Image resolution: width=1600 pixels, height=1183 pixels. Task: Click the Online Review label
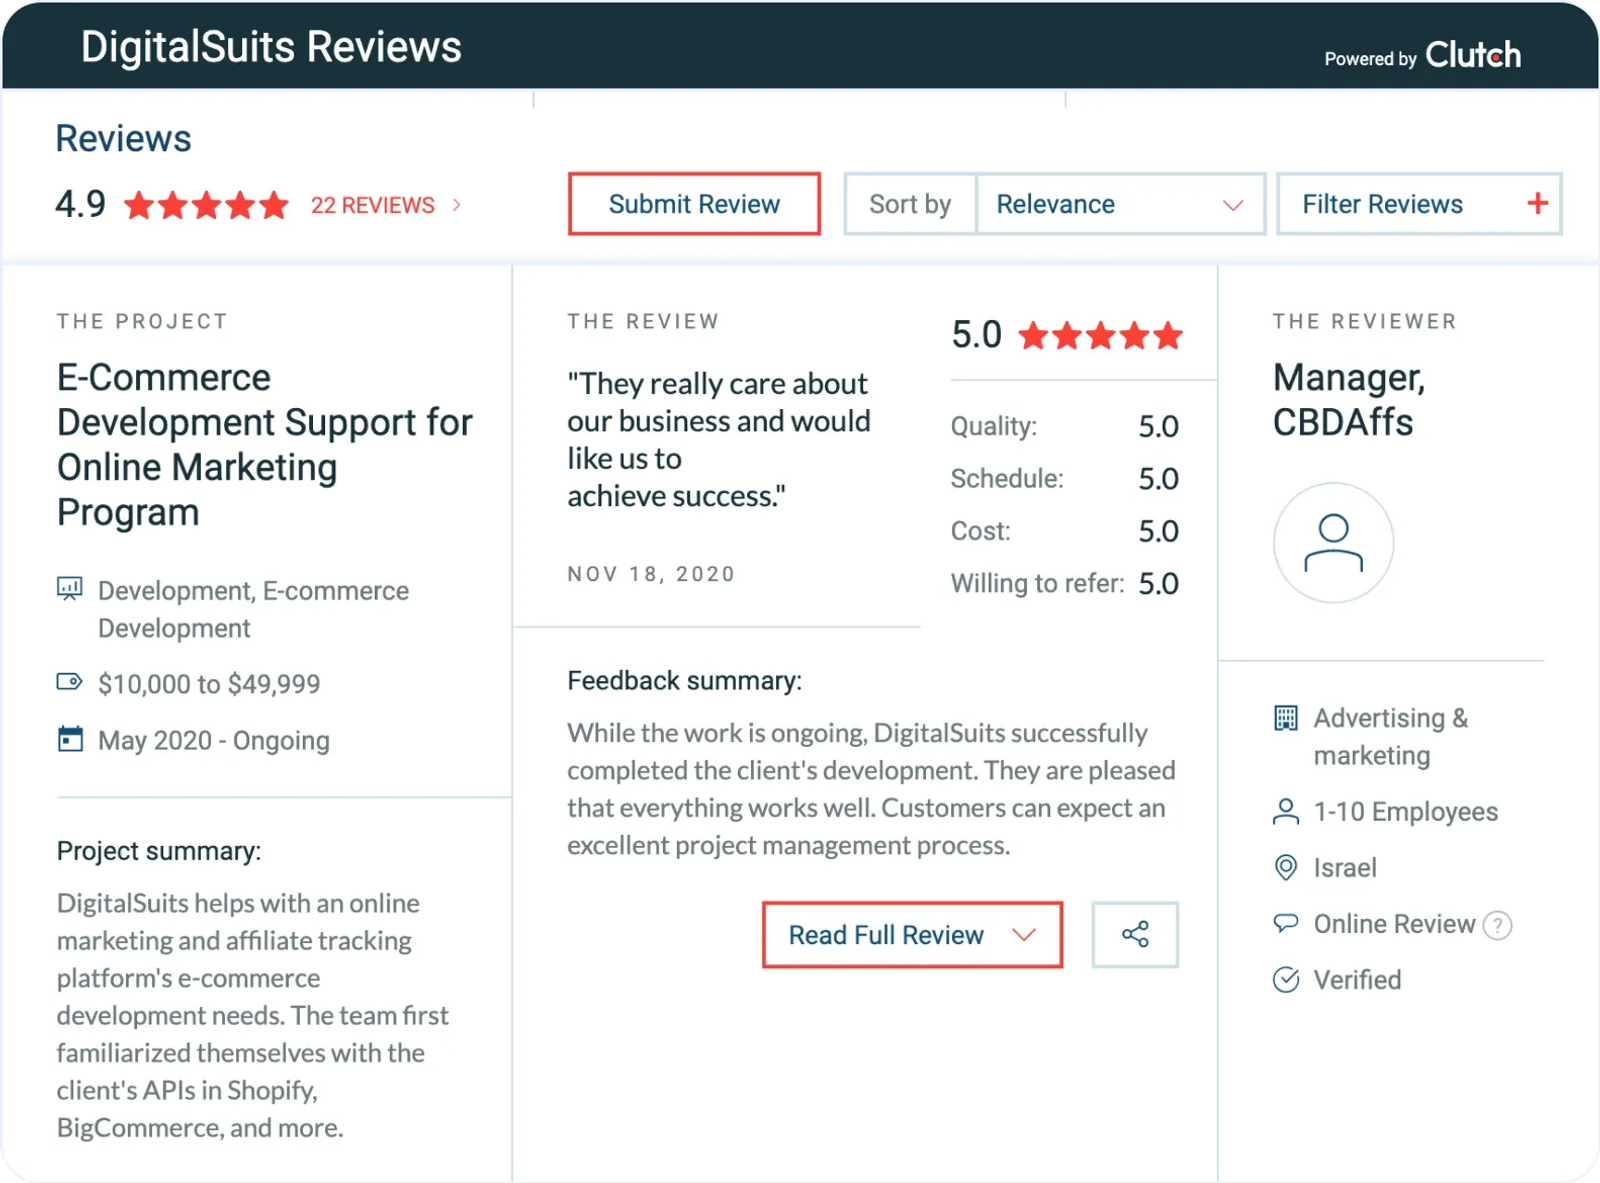(1394, 924)
